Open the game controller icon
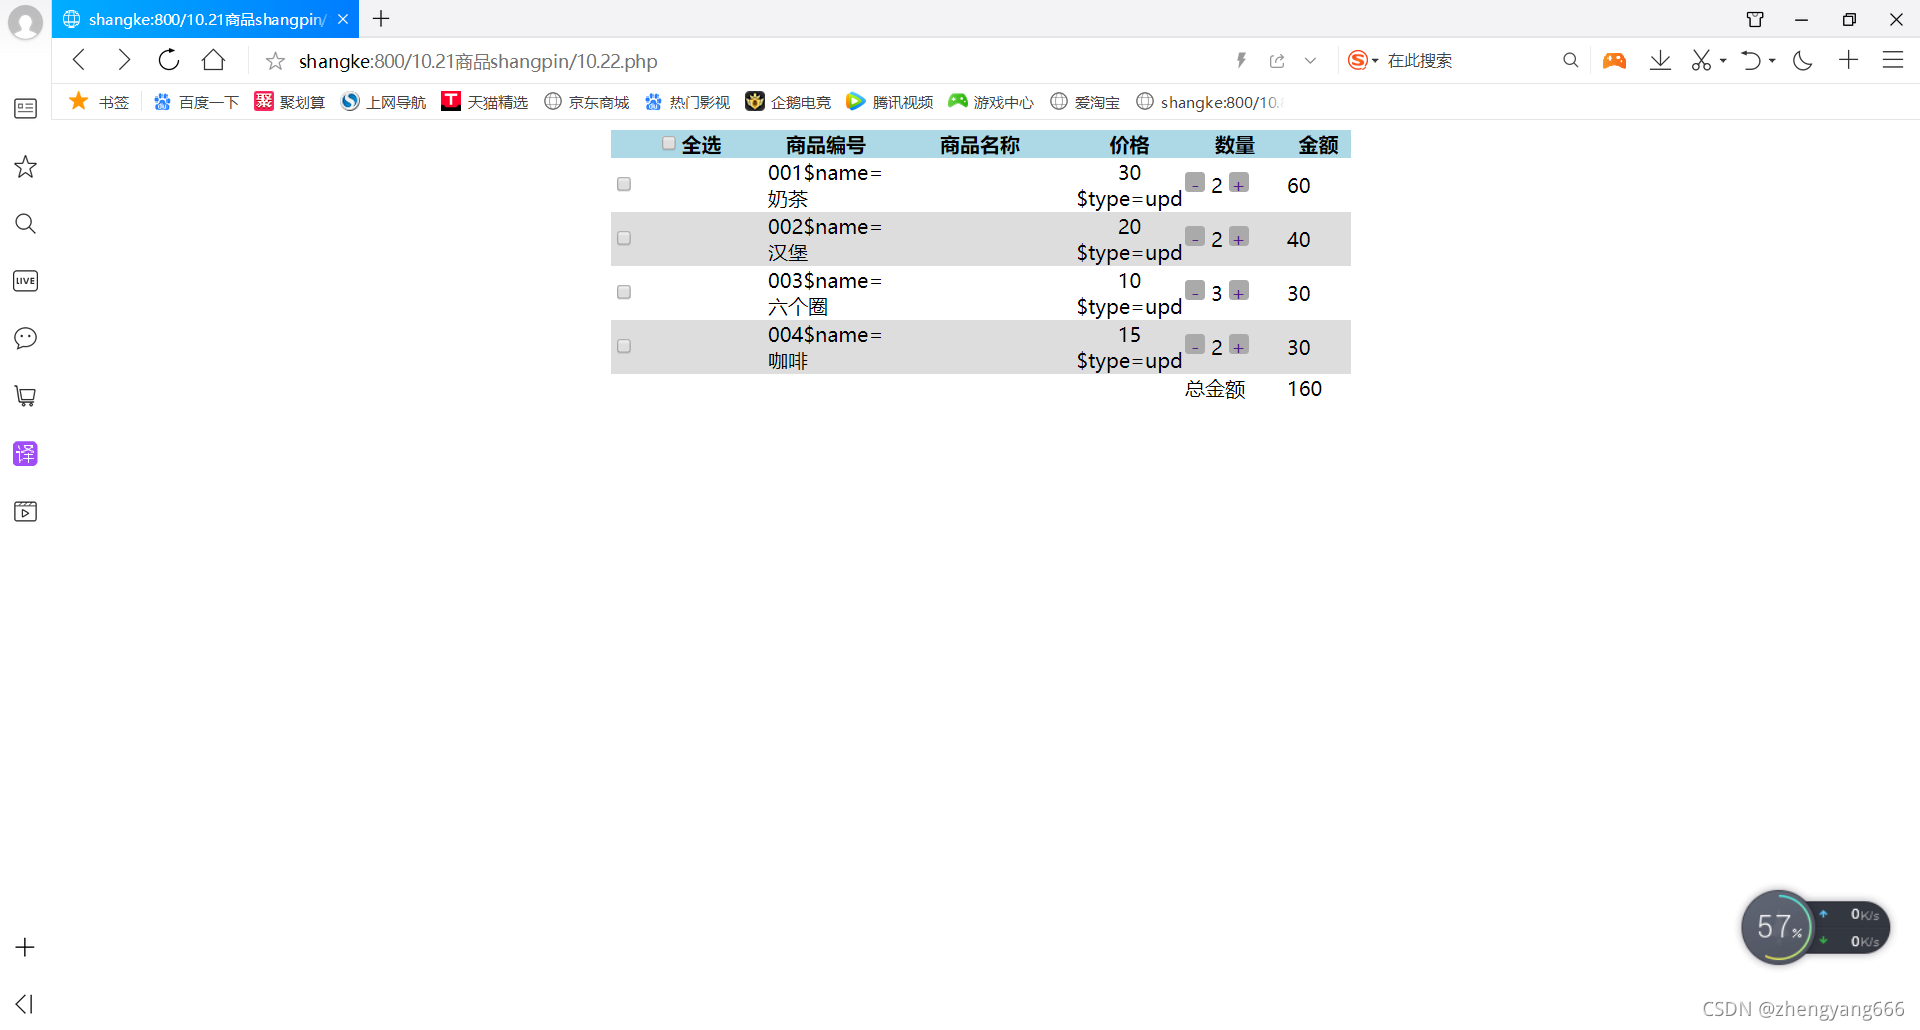This screenshot has height=1030, width=1920. pos(1614,60)
